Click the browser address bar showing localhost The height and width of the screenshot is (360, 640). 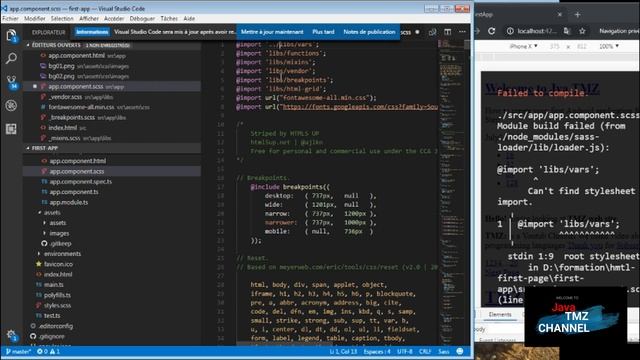[x=537, y=31]
